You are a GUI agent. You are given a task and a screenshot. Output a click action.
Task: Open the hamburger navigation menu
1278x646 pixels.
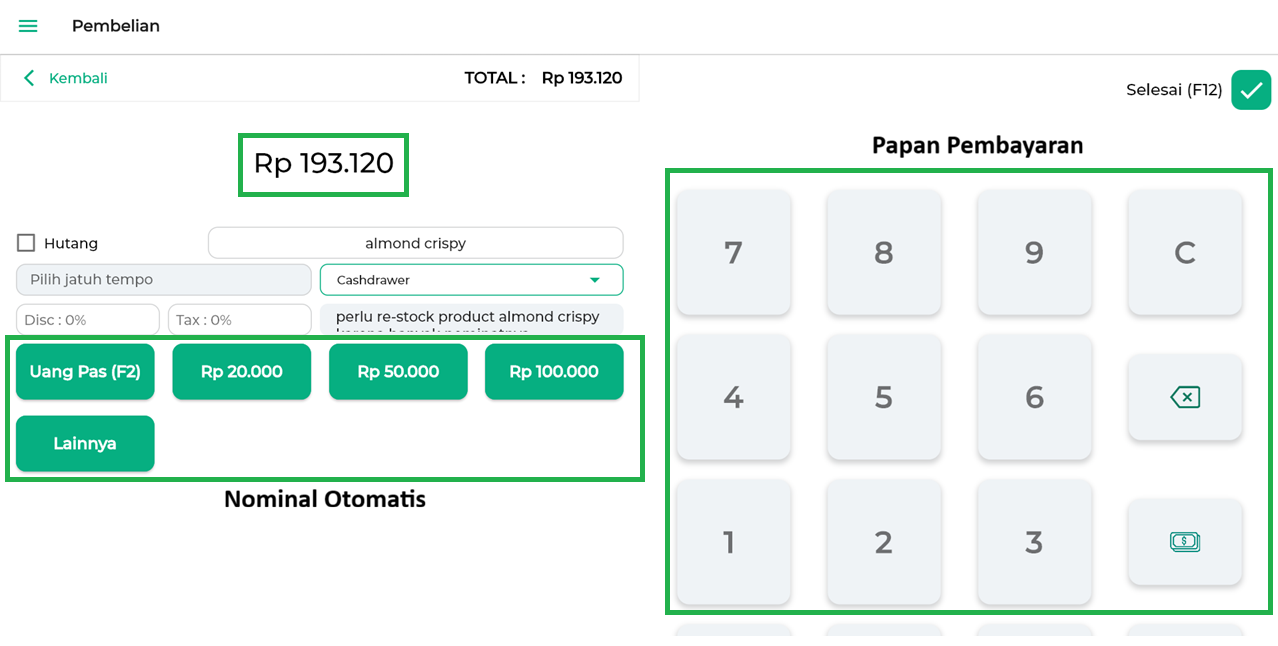pyautogui.click(x=28, y=26)
